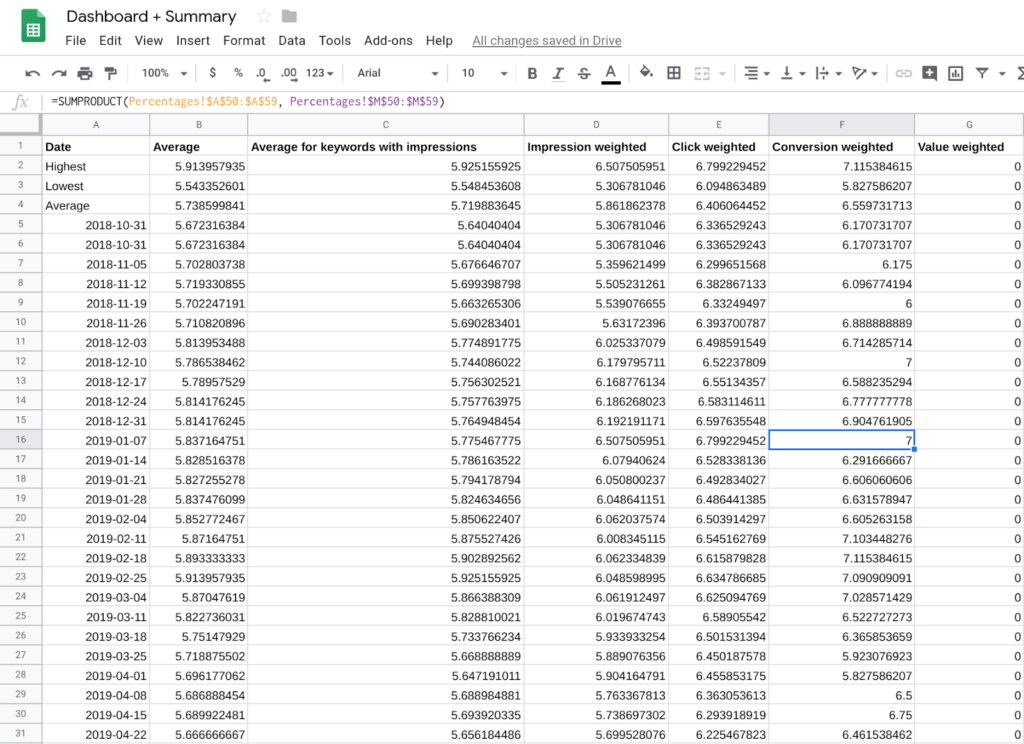Click the select-all corner box
The image size is (1024, 744).
[21, 124]
